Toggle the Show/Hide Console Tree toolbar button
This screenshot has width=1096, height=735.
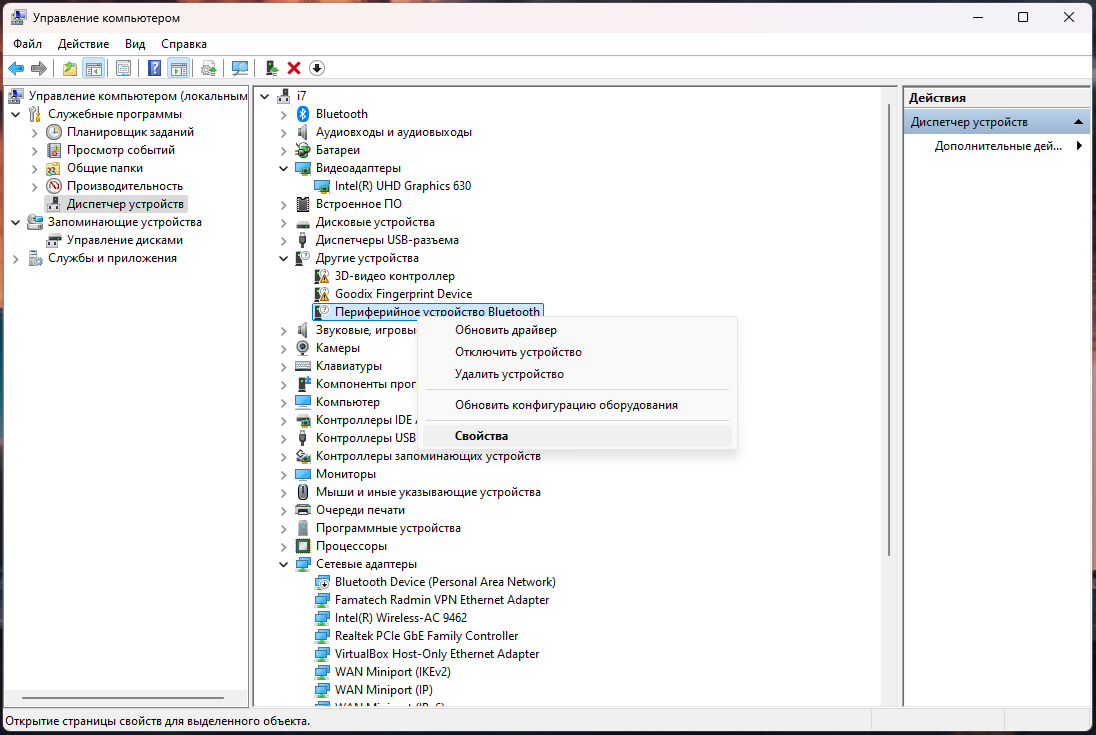[x=94, y=68]
